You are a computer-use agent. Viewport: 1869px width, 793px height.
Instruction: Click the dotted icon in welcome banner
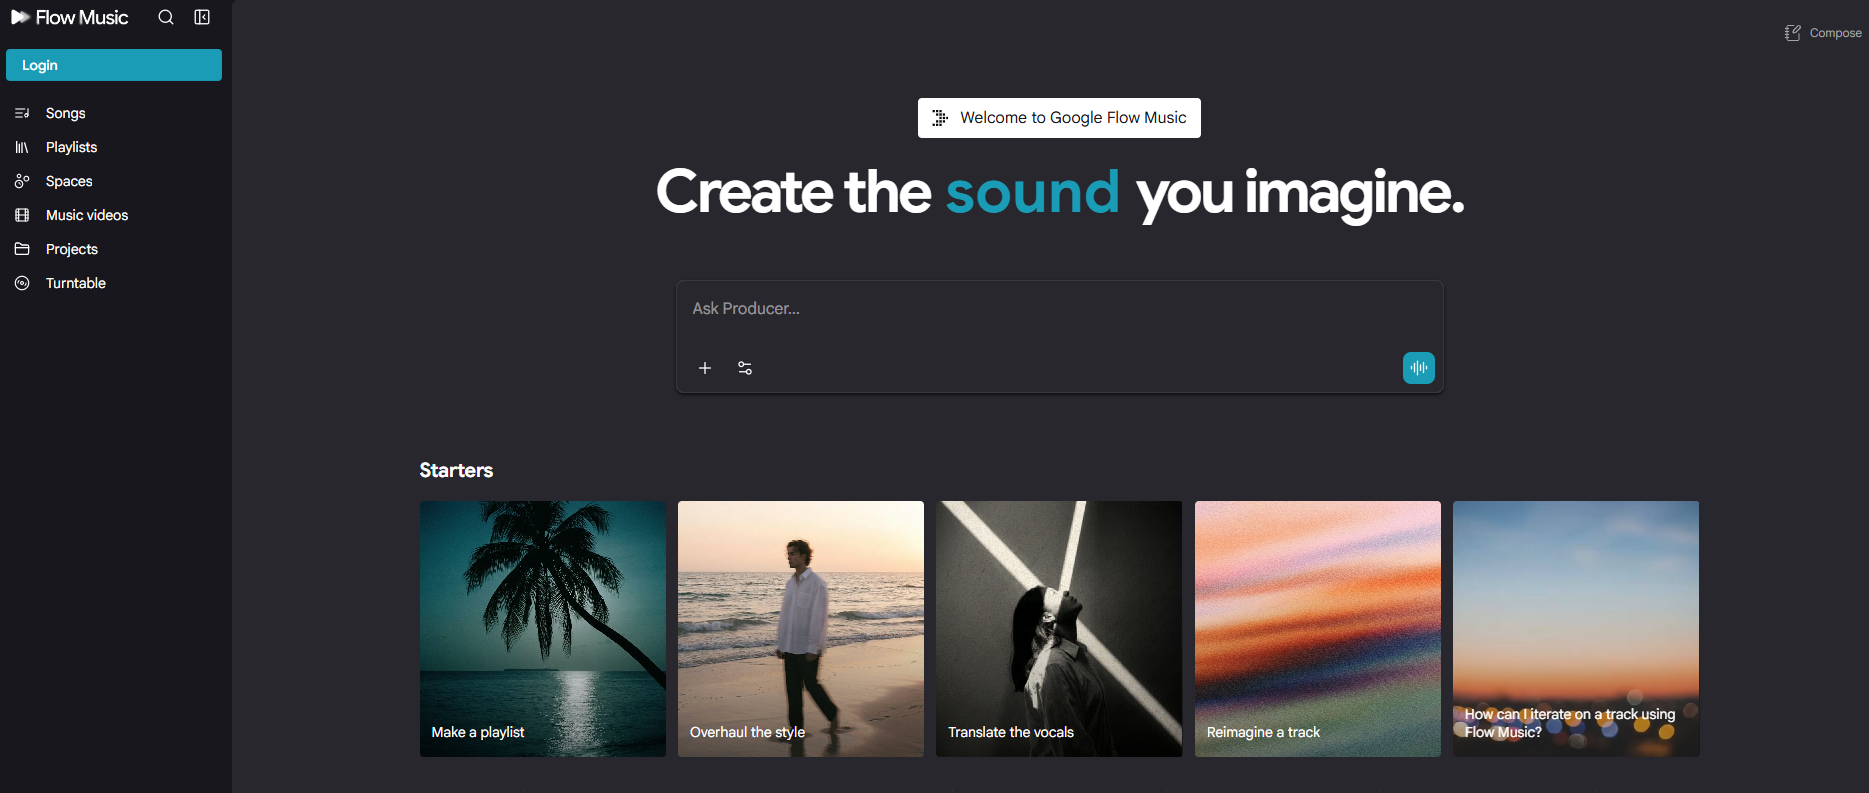click(940, 118)
